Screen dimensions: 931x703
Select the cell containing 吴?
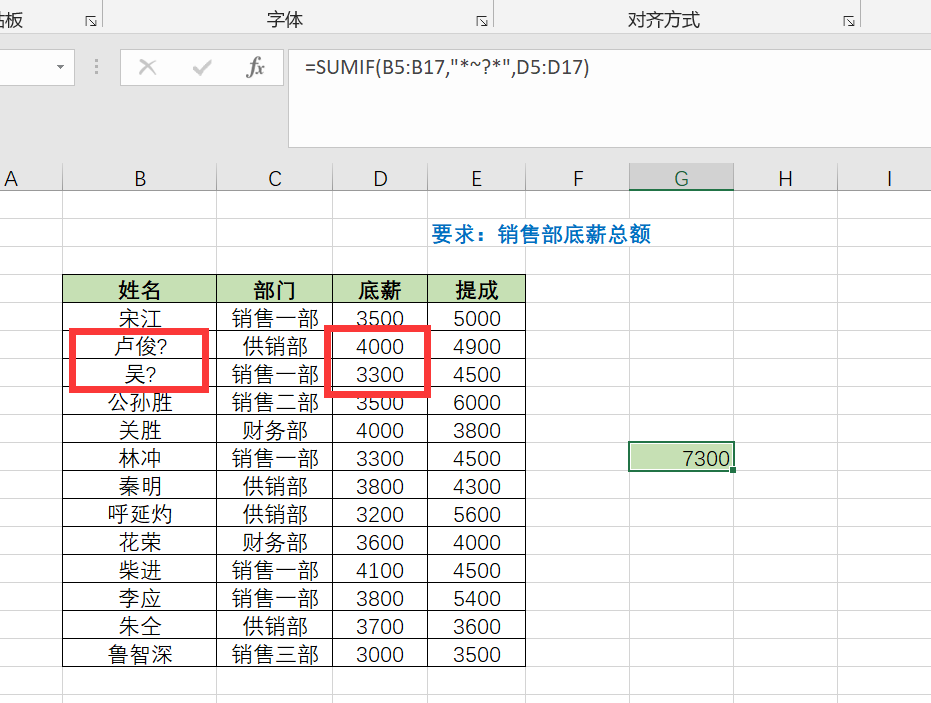(140, 373)
